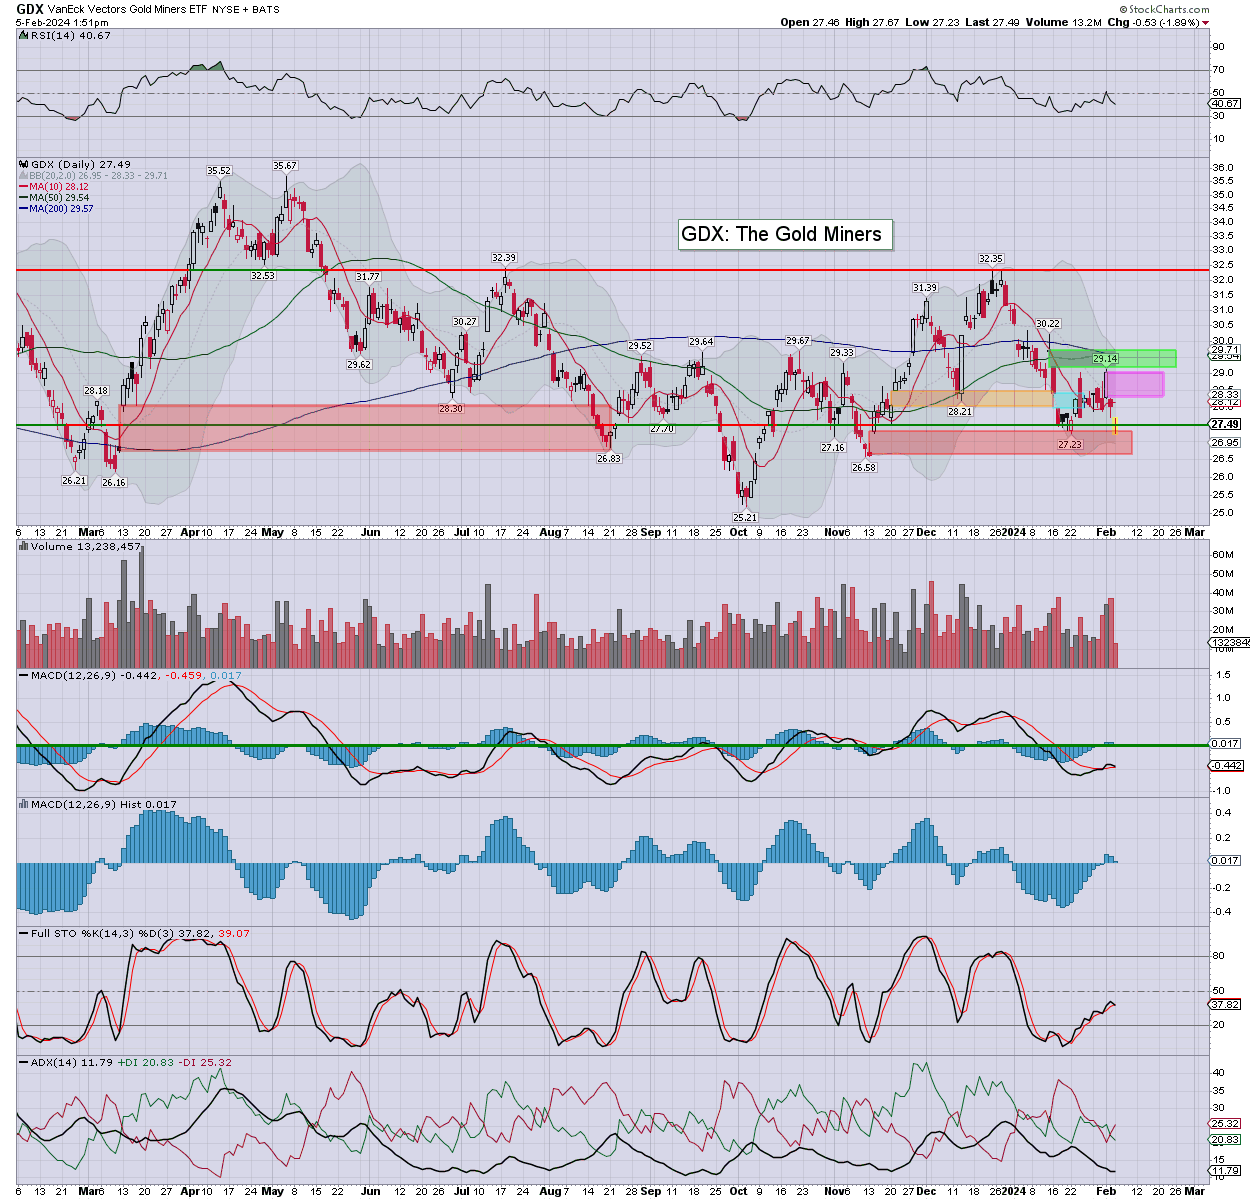The height and width of the screenshot is (1200, 1250).
Task: Click the Volume panel histogram icon
Action: (24, 547)
